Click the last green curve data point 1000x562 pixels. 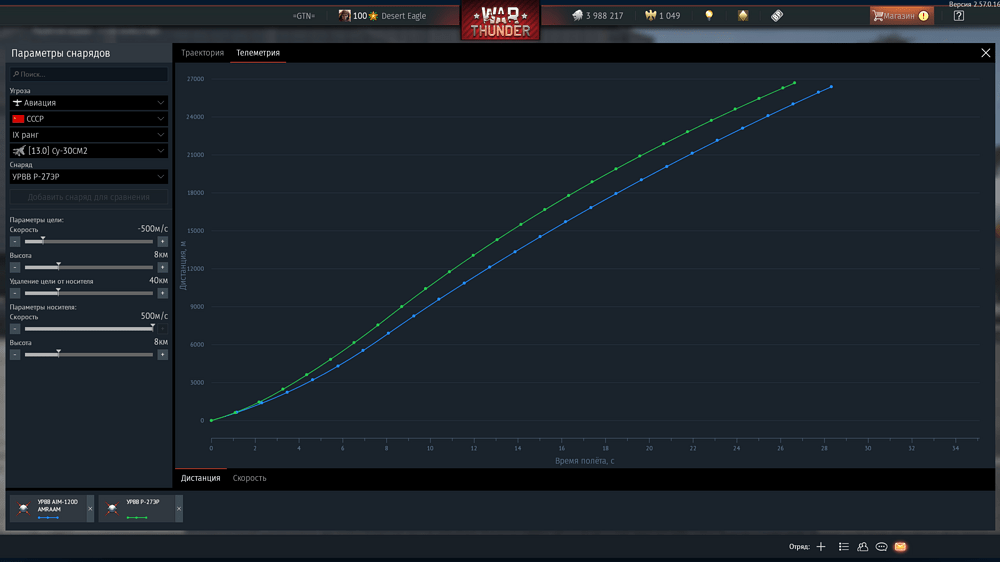(794, 83)
